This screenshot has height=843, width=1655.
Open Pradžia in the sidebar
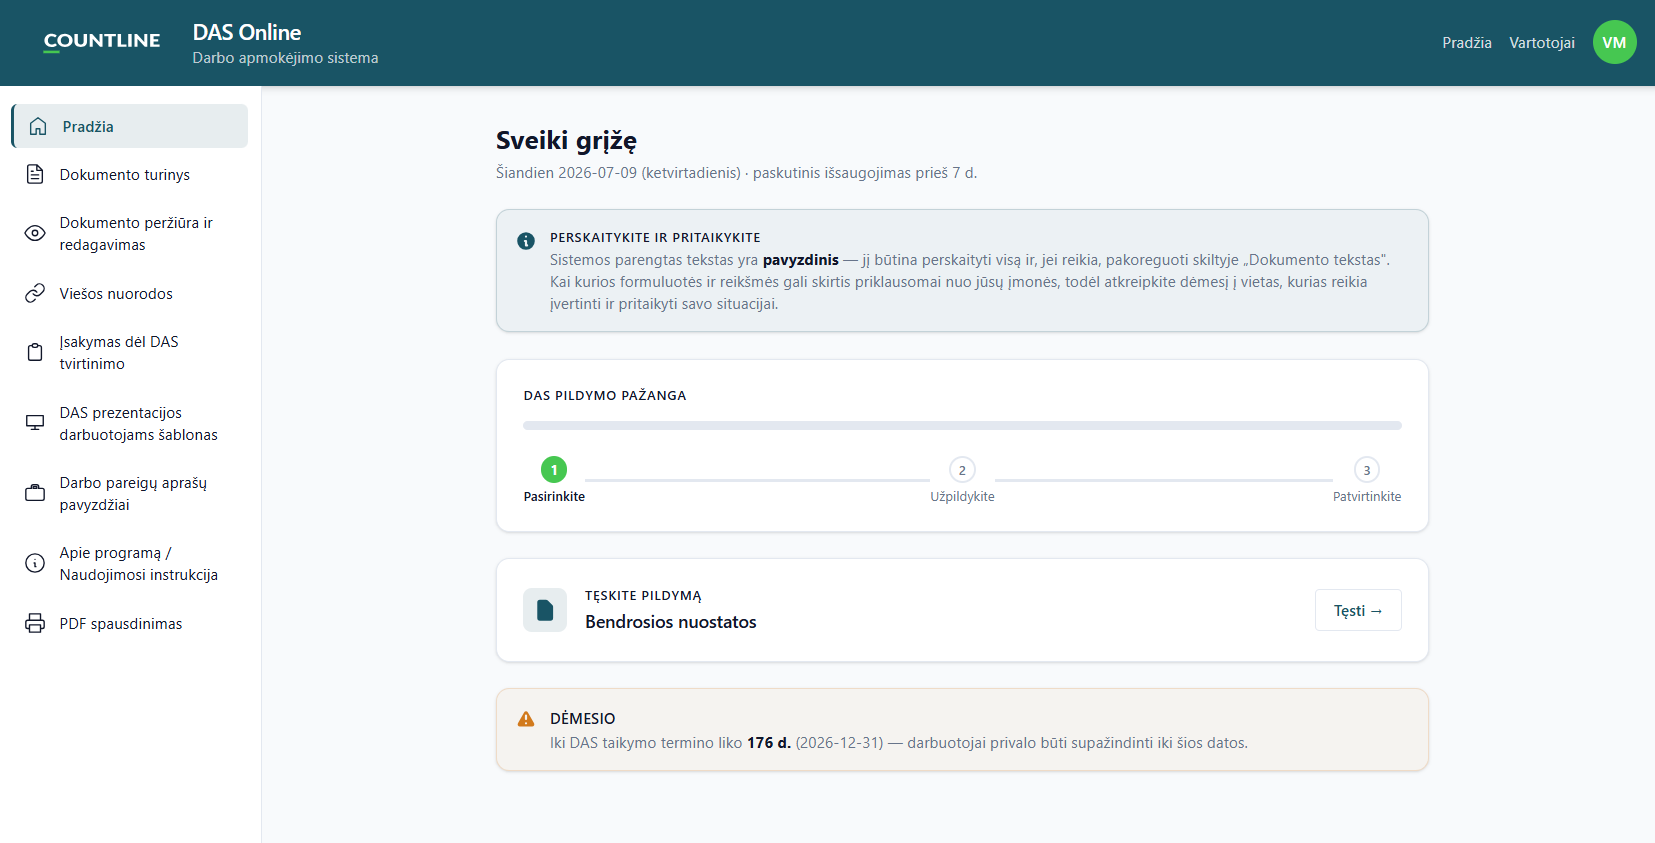(130, 126)
